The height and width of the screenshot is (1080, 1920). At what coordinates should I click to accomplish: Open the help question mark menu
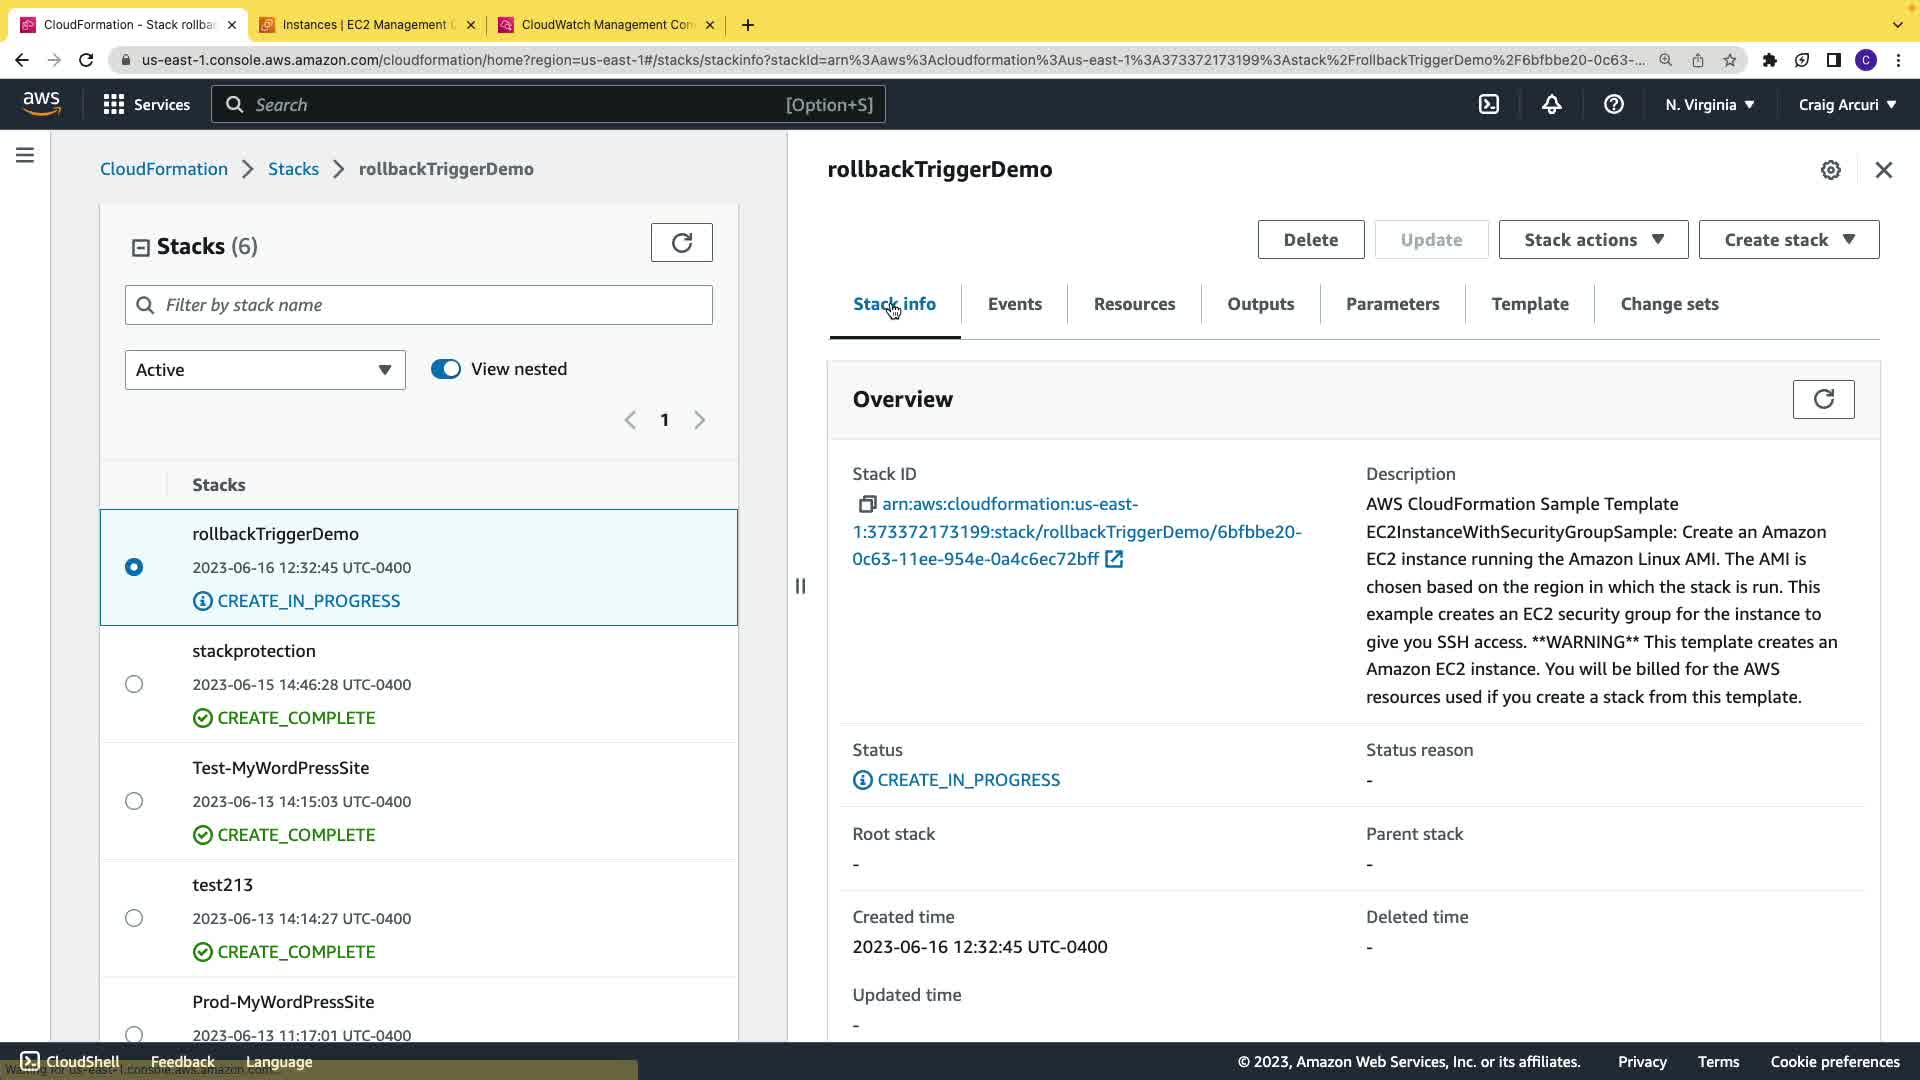point(1613,104)
